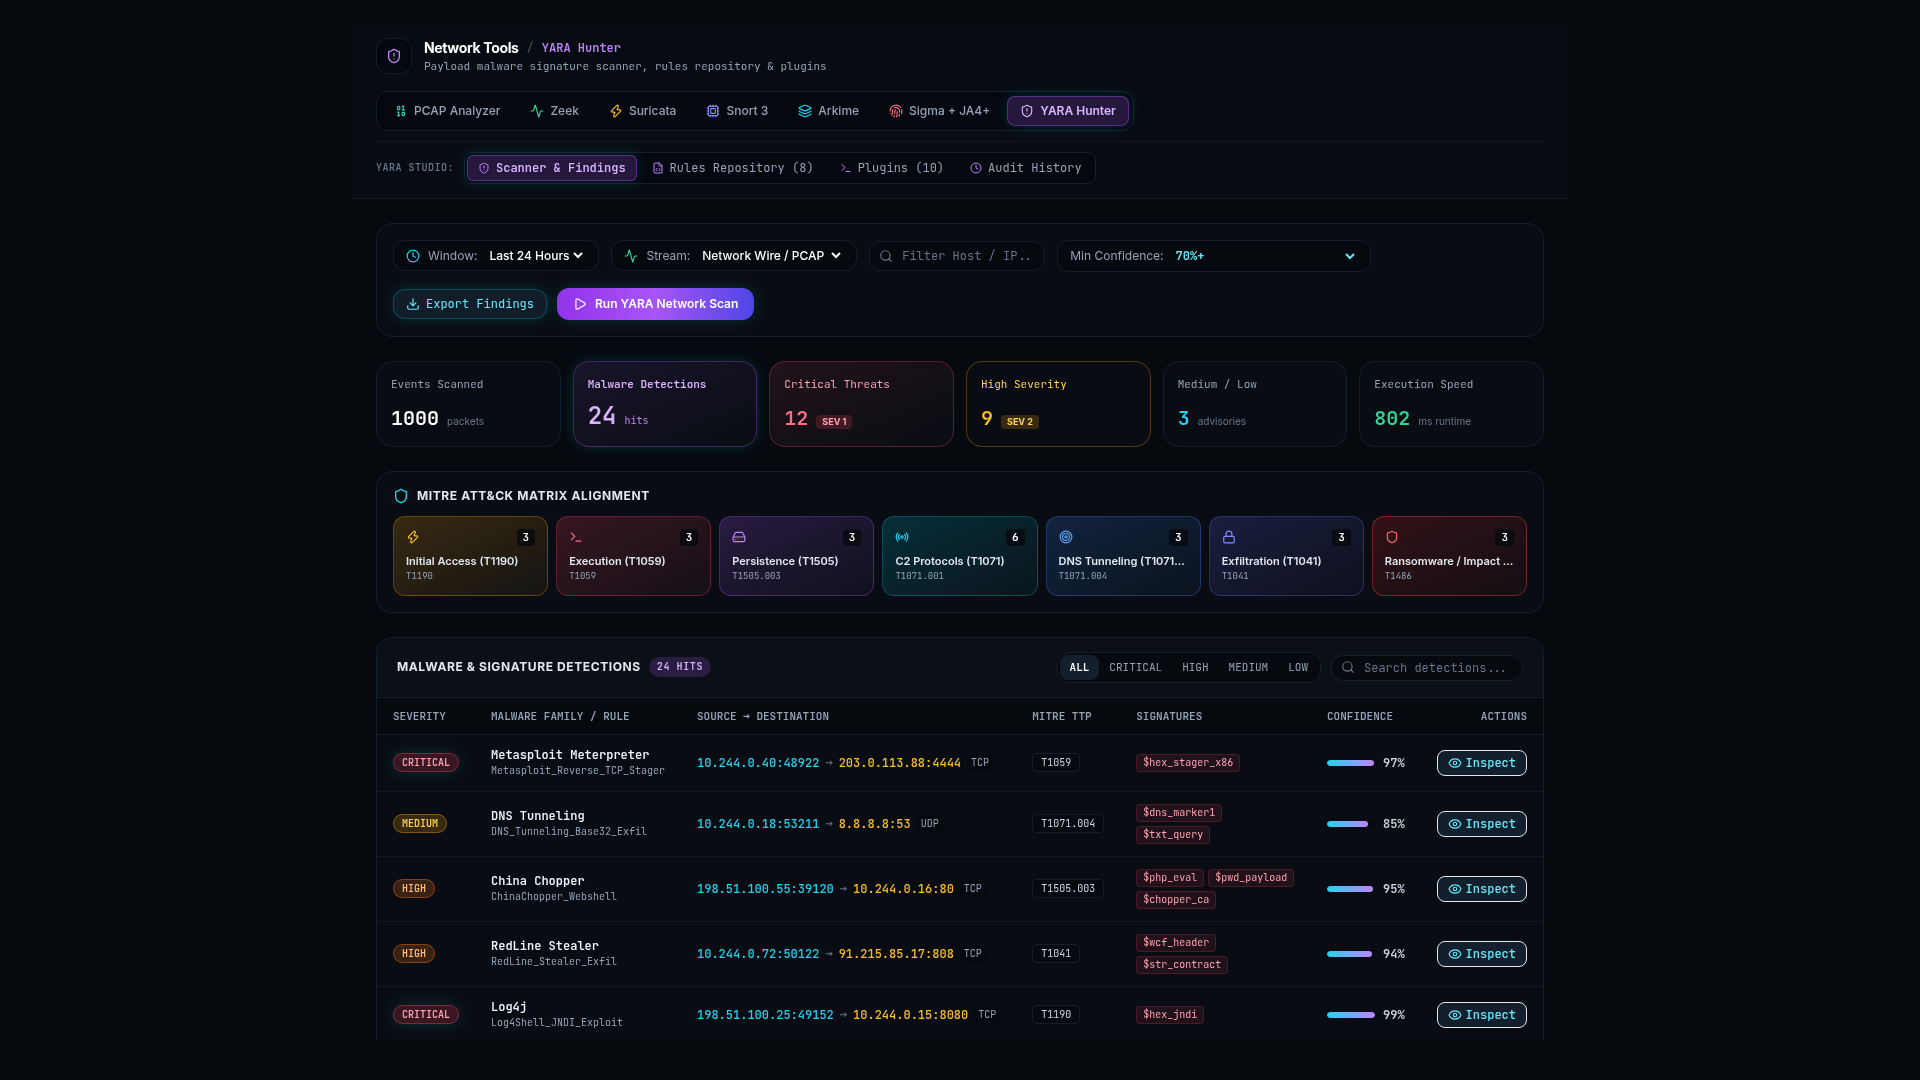Expand the Min Confidence 70%+ dropdown
This screenshot has width=1920, height=1080.
(x=1265, y=256)
